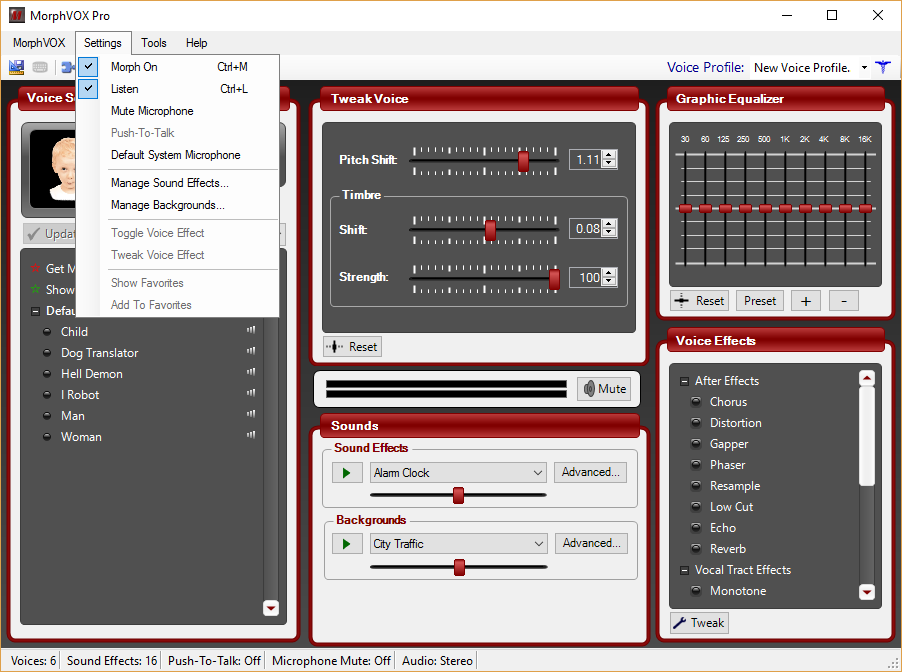
Task: Open the Alarm Clock sound effects dropdown
Action: 538,473
